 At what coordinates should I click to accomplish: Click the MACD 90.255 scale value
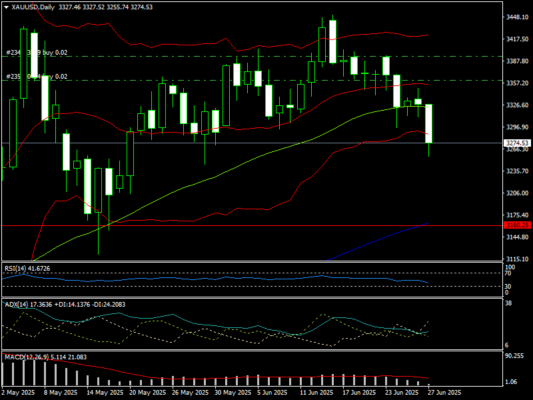(514, 356)
